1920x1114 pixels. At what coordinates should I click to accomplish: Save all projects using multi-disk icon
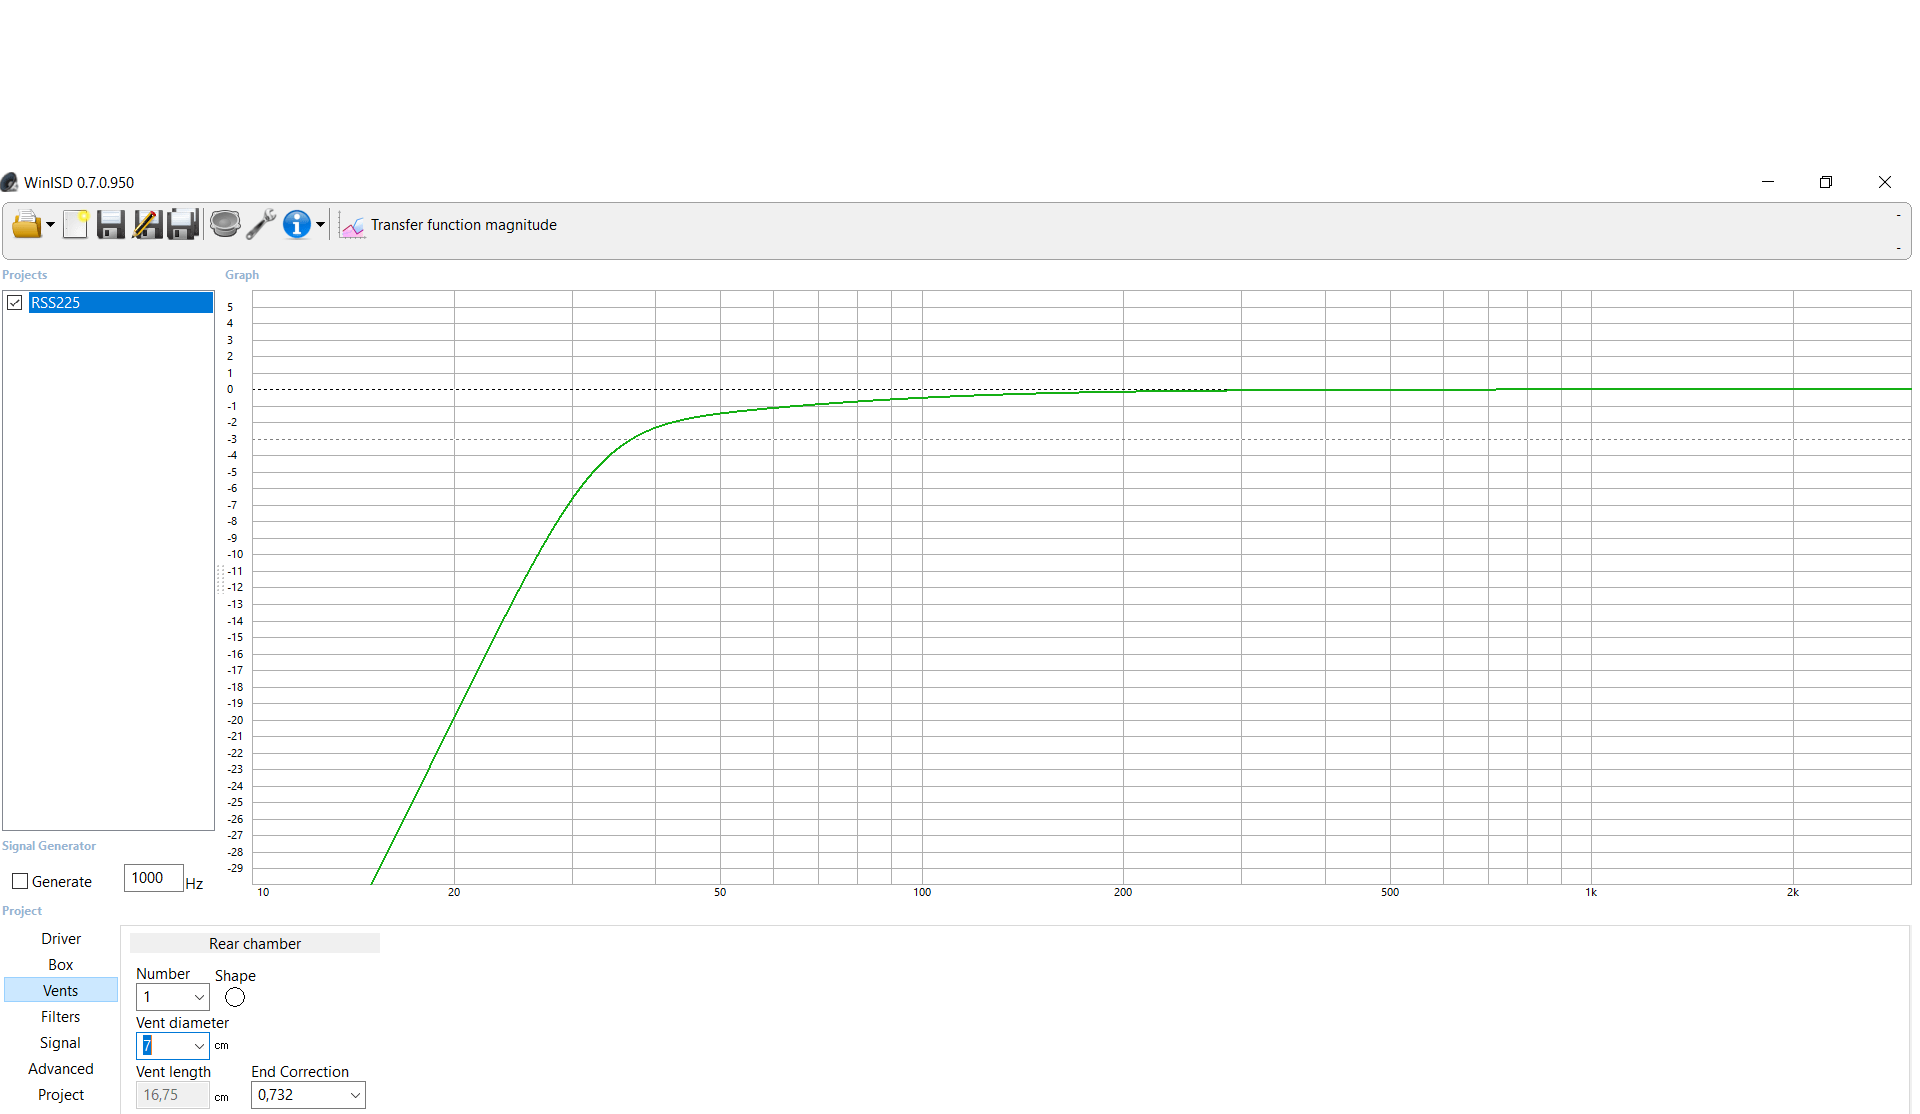[183, 225]
